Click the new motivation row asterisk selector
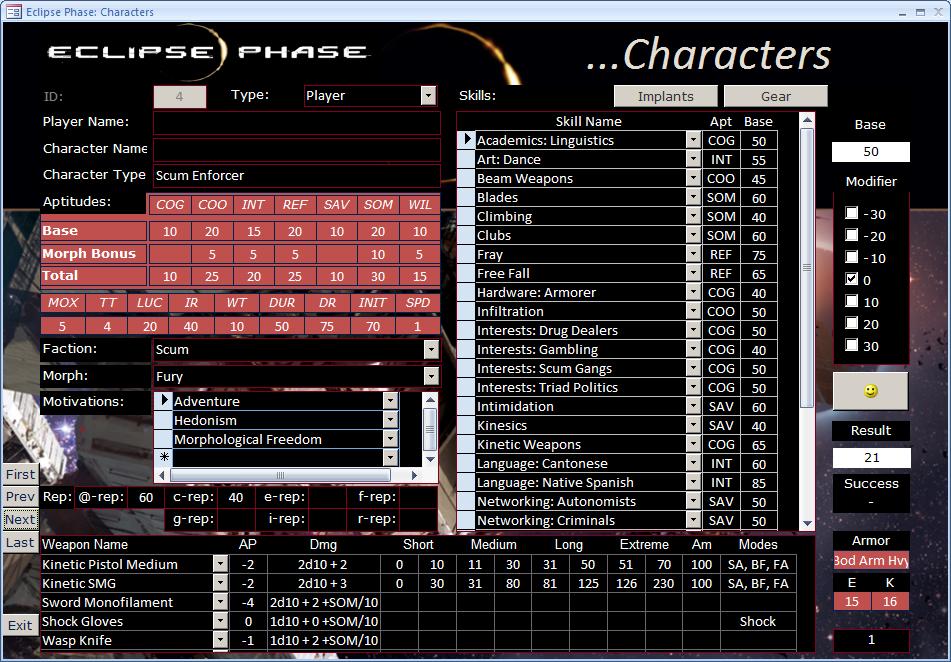 (164, 457)
